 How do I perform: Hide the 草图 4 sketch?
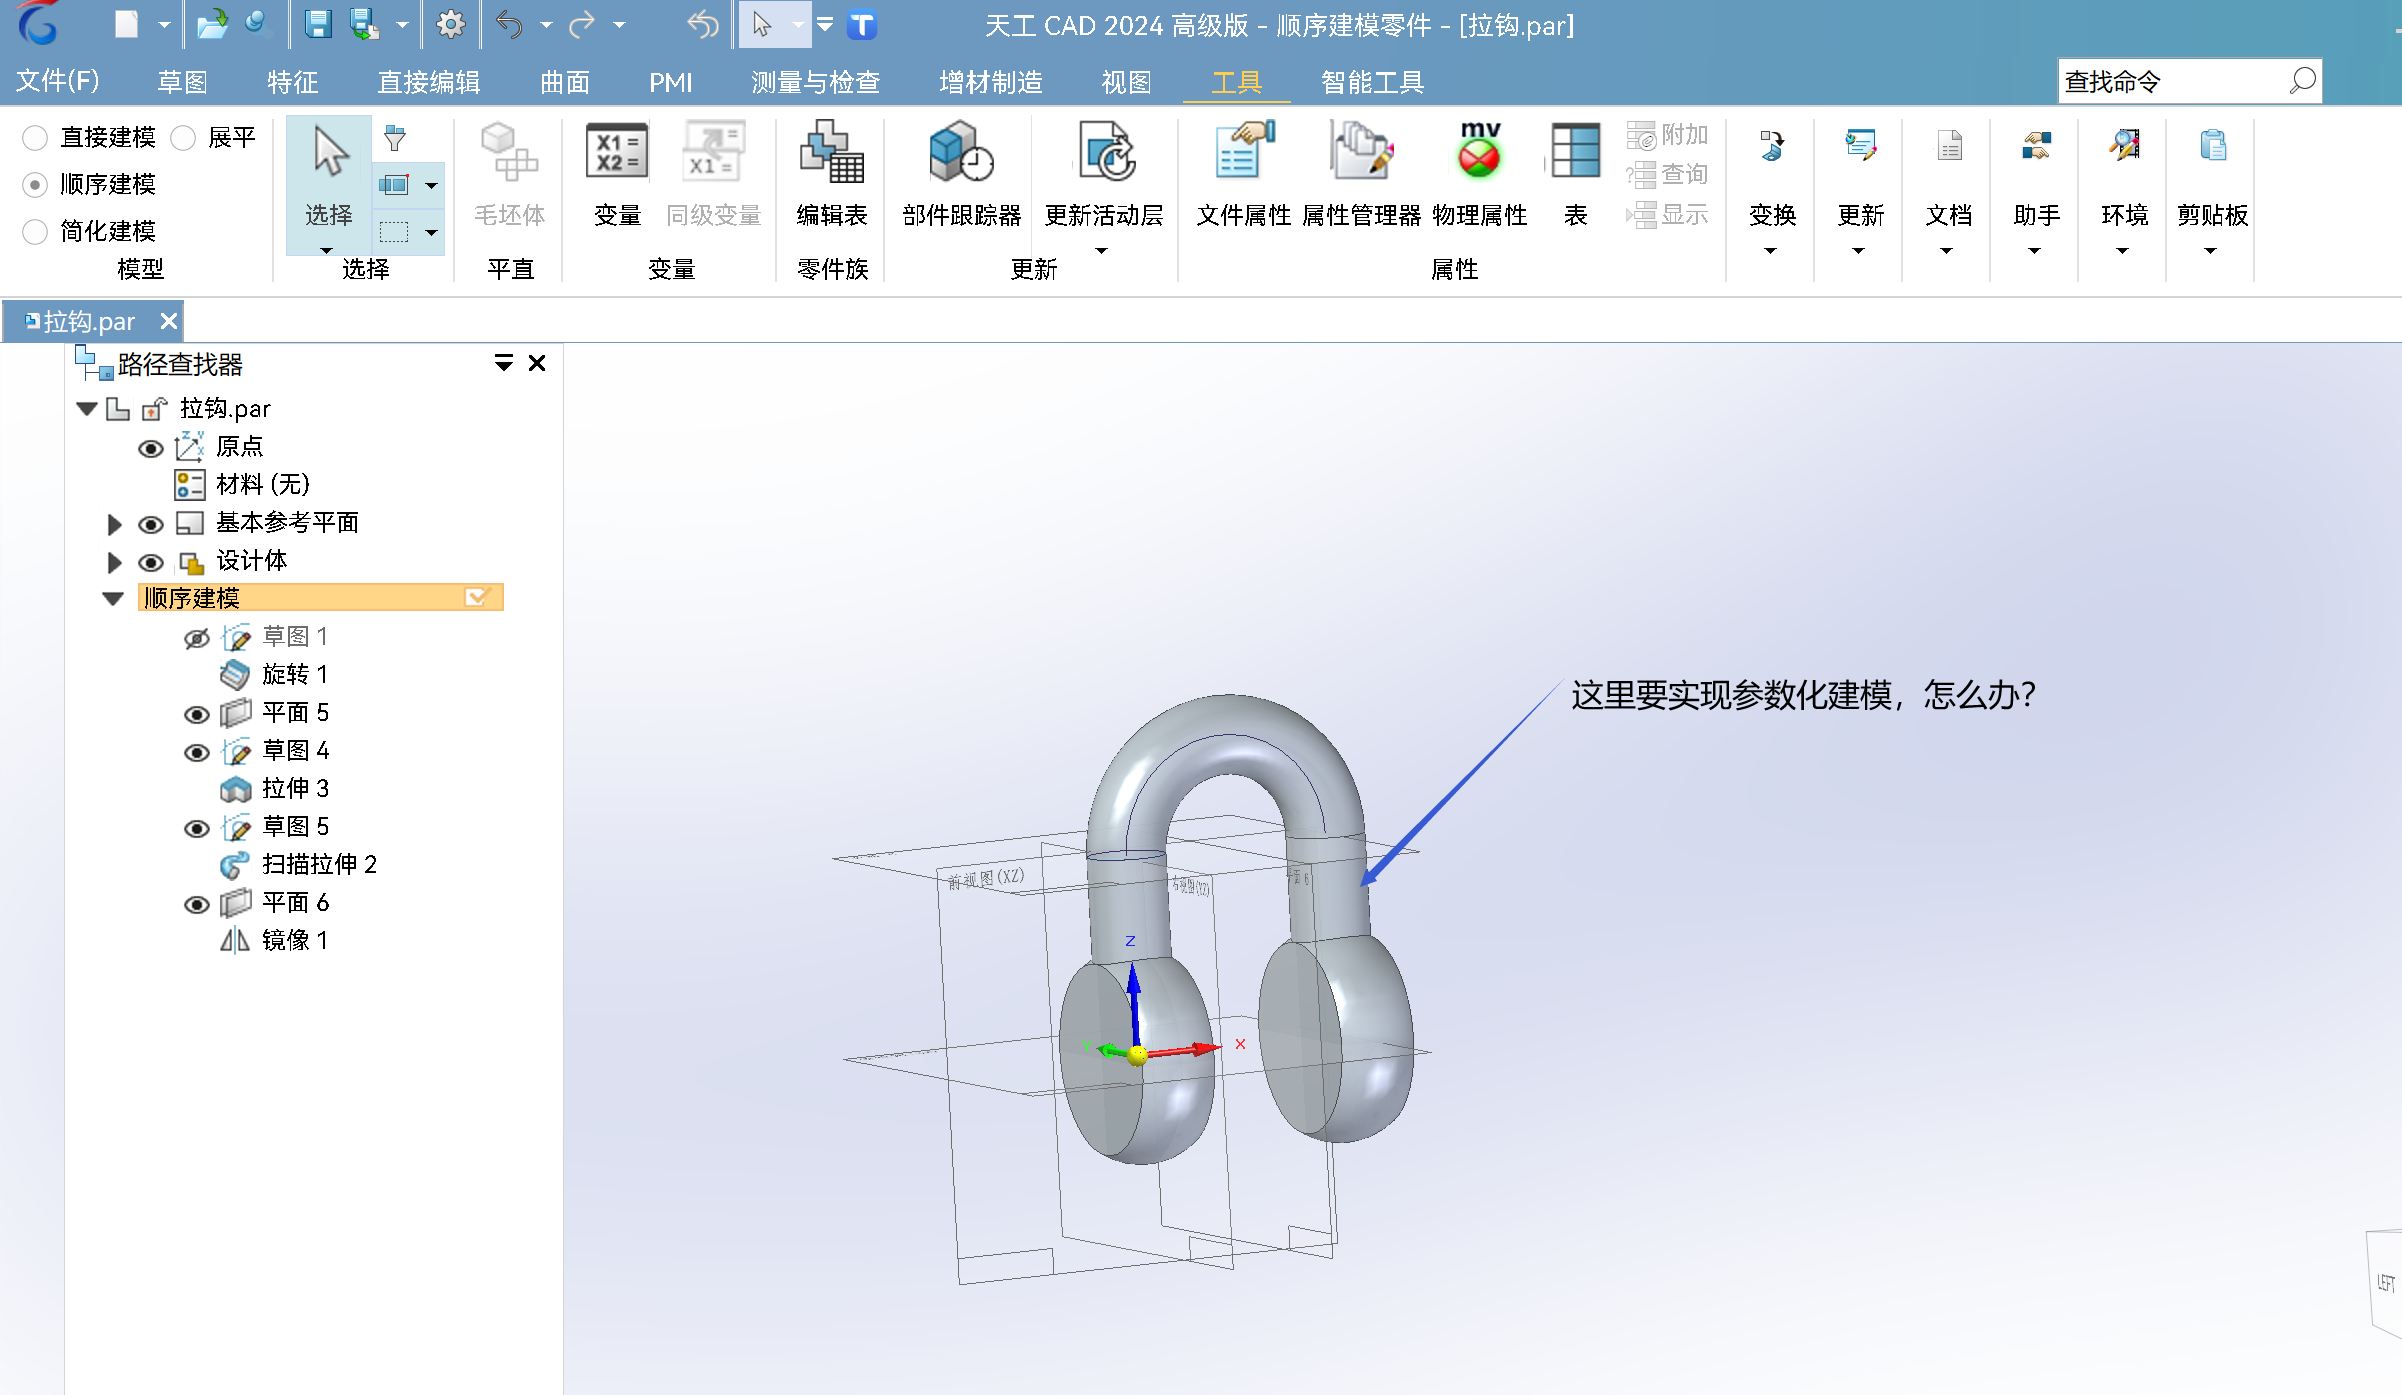coord(197,752)
